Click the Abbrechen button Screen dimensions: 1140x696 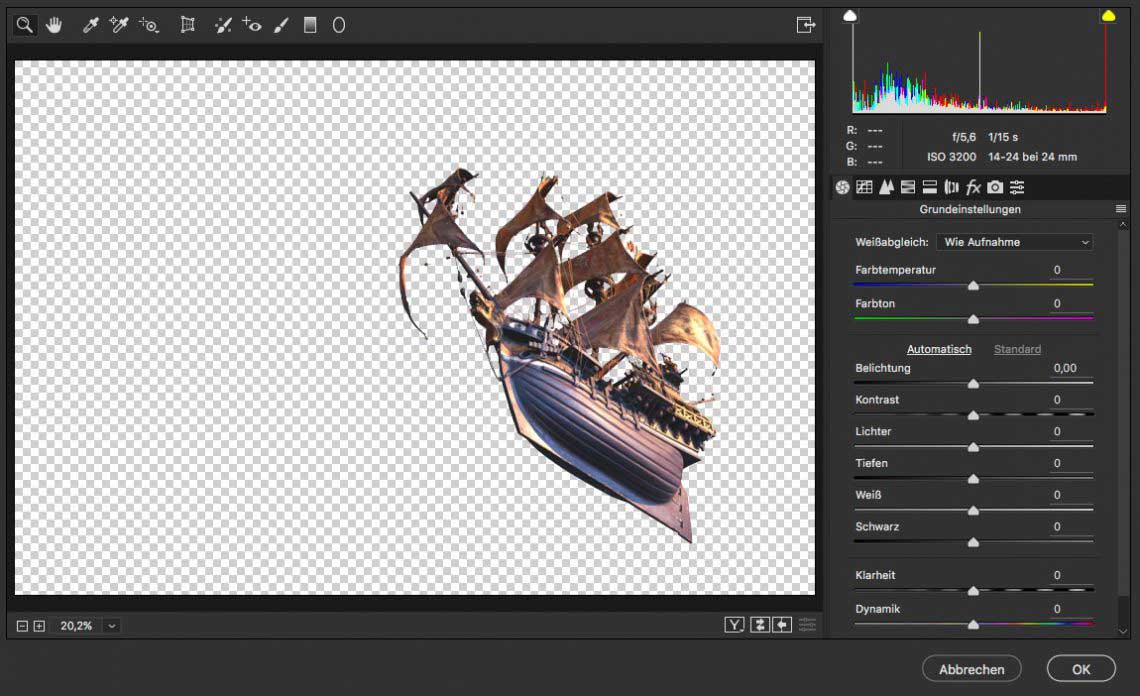coord(971,669)
